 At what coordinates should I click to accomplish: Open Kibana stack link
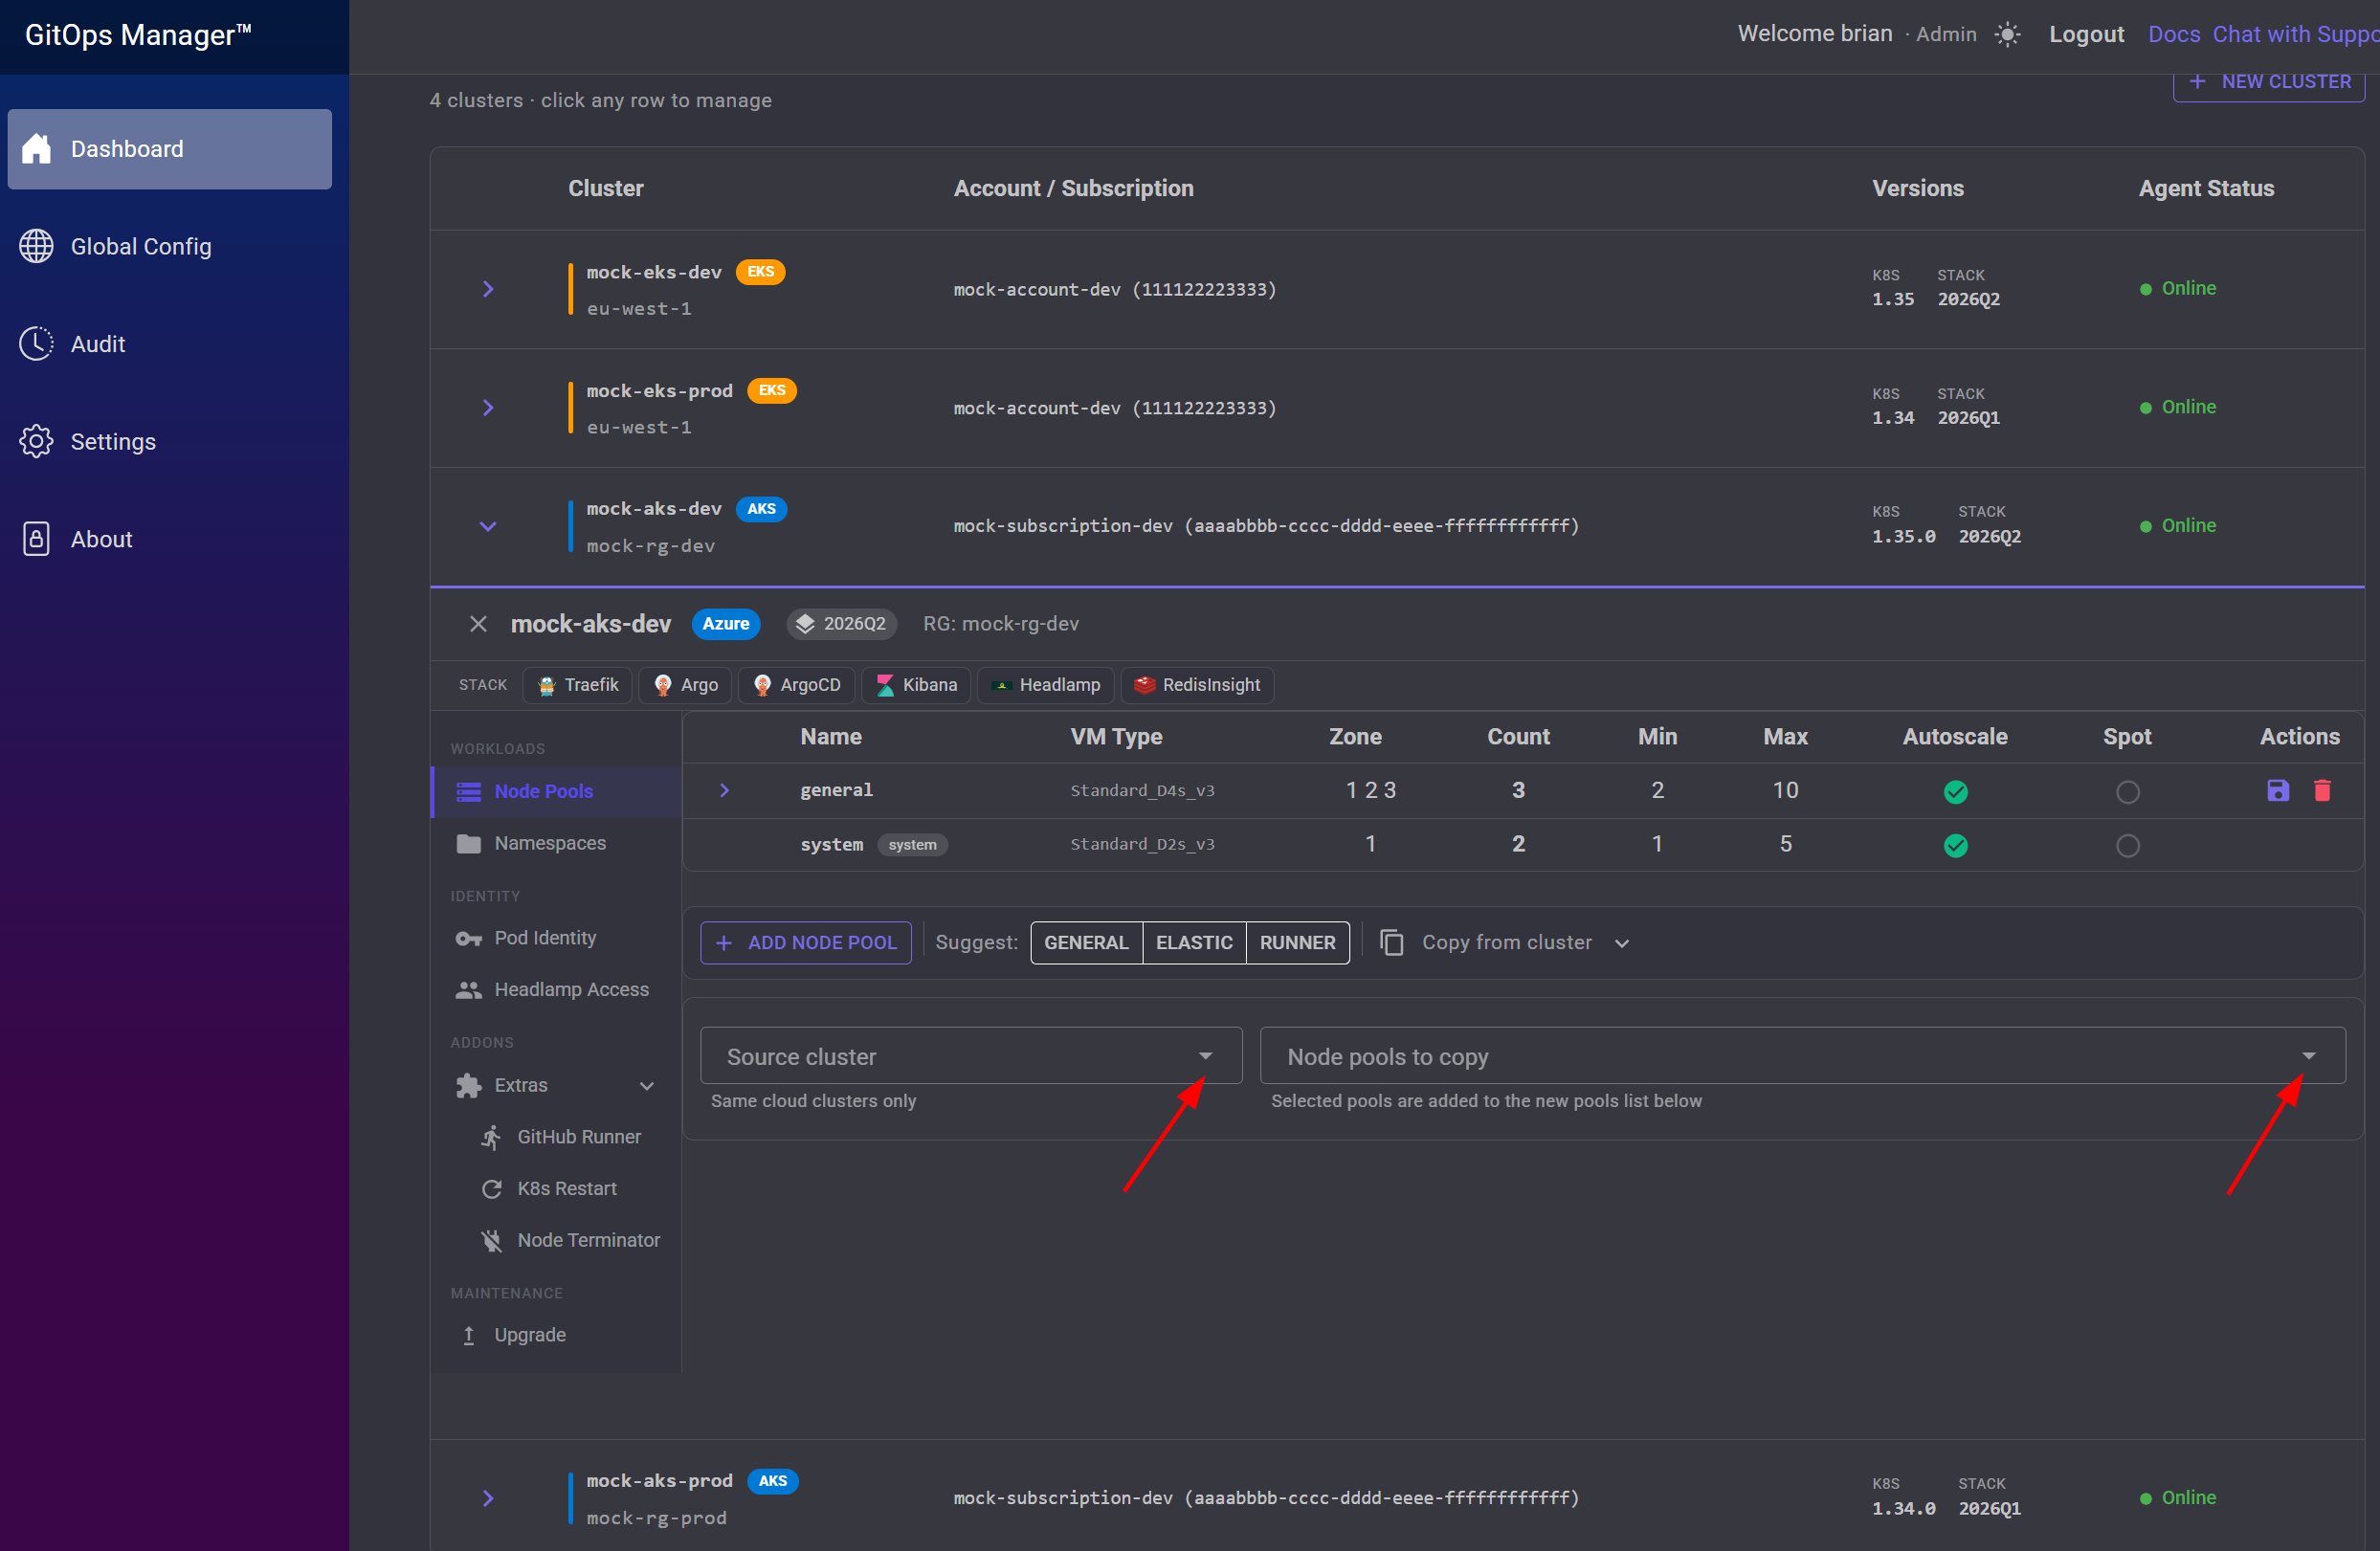[x=916, y=685]
